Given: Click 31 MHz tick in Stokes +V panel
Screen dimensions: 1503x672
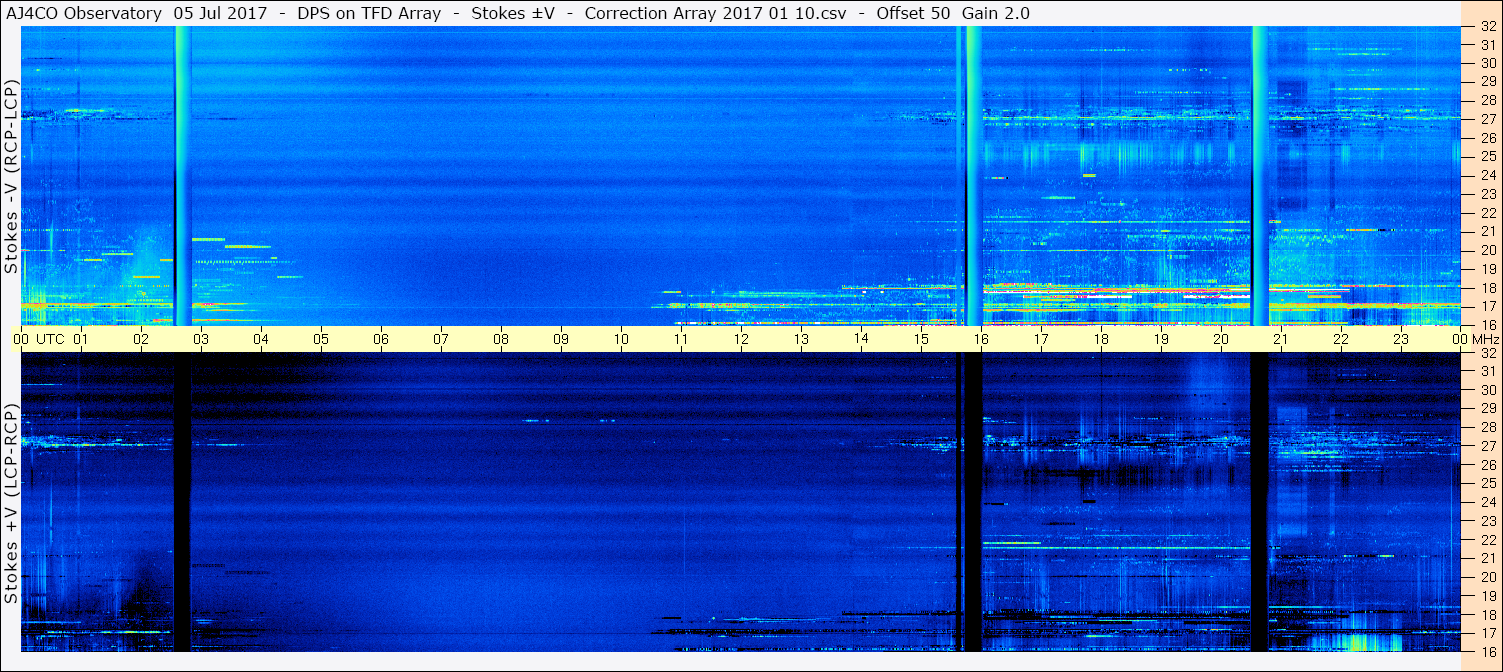Looking at the screenshot, I should (x=1487, y=372).
